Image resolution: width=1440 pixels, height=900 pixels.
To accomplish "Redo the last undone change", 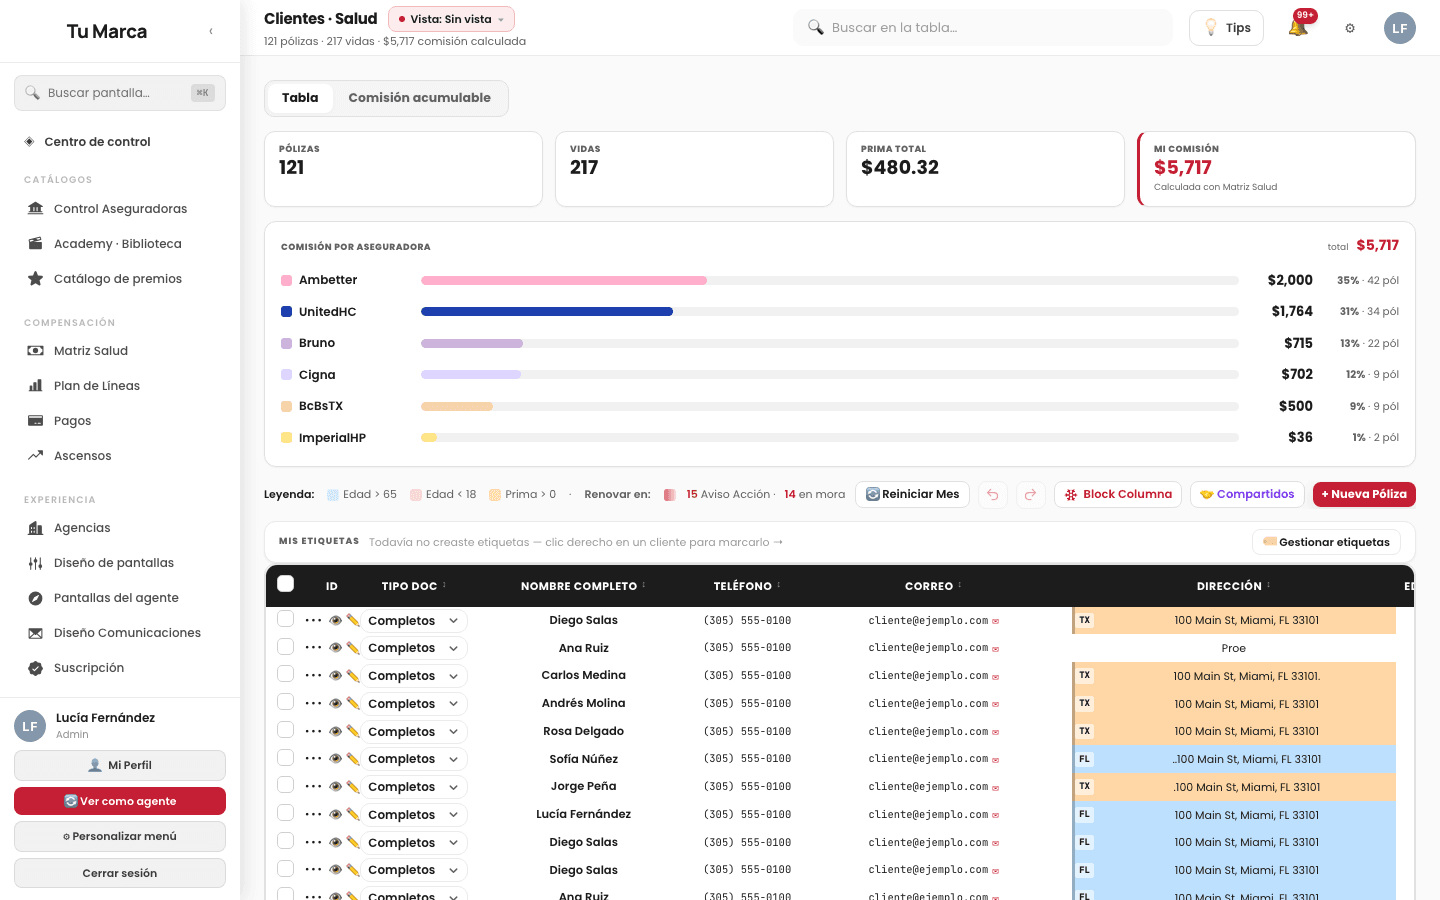I will click(x=1031, y=494).
